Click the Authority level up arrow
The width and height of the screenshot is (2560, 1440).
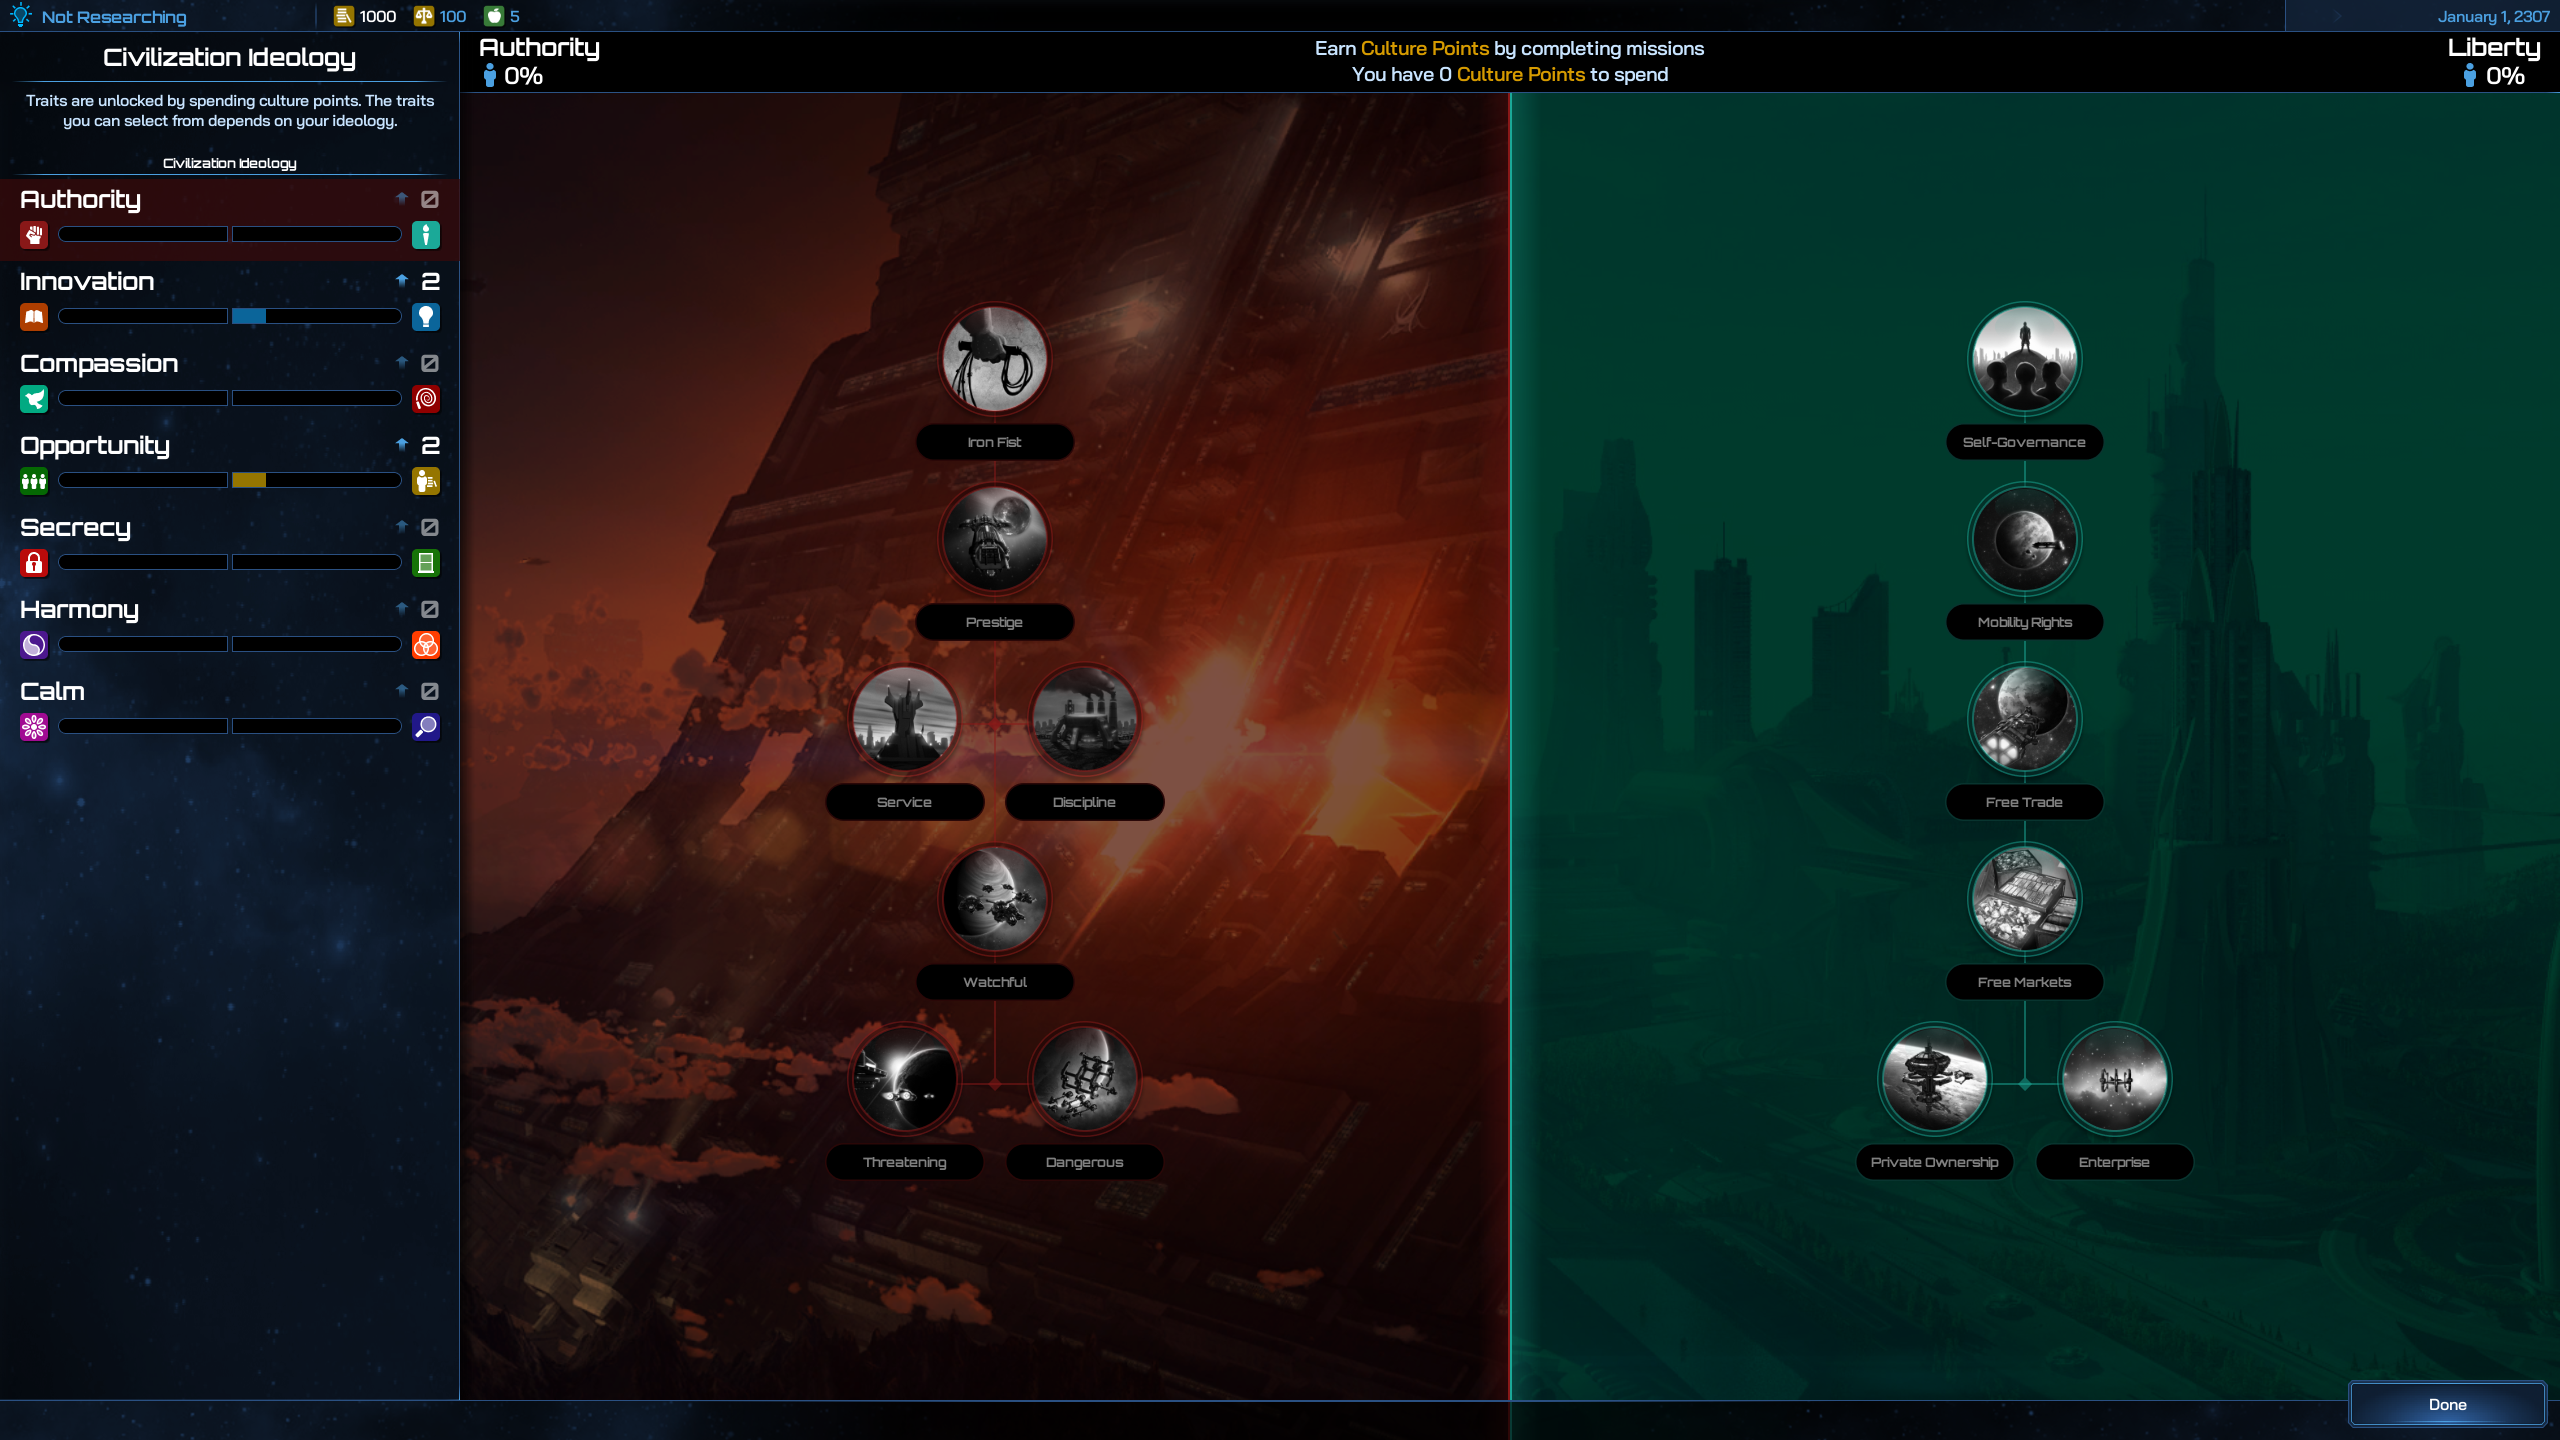pyautogui.click(x=402, y=198)
